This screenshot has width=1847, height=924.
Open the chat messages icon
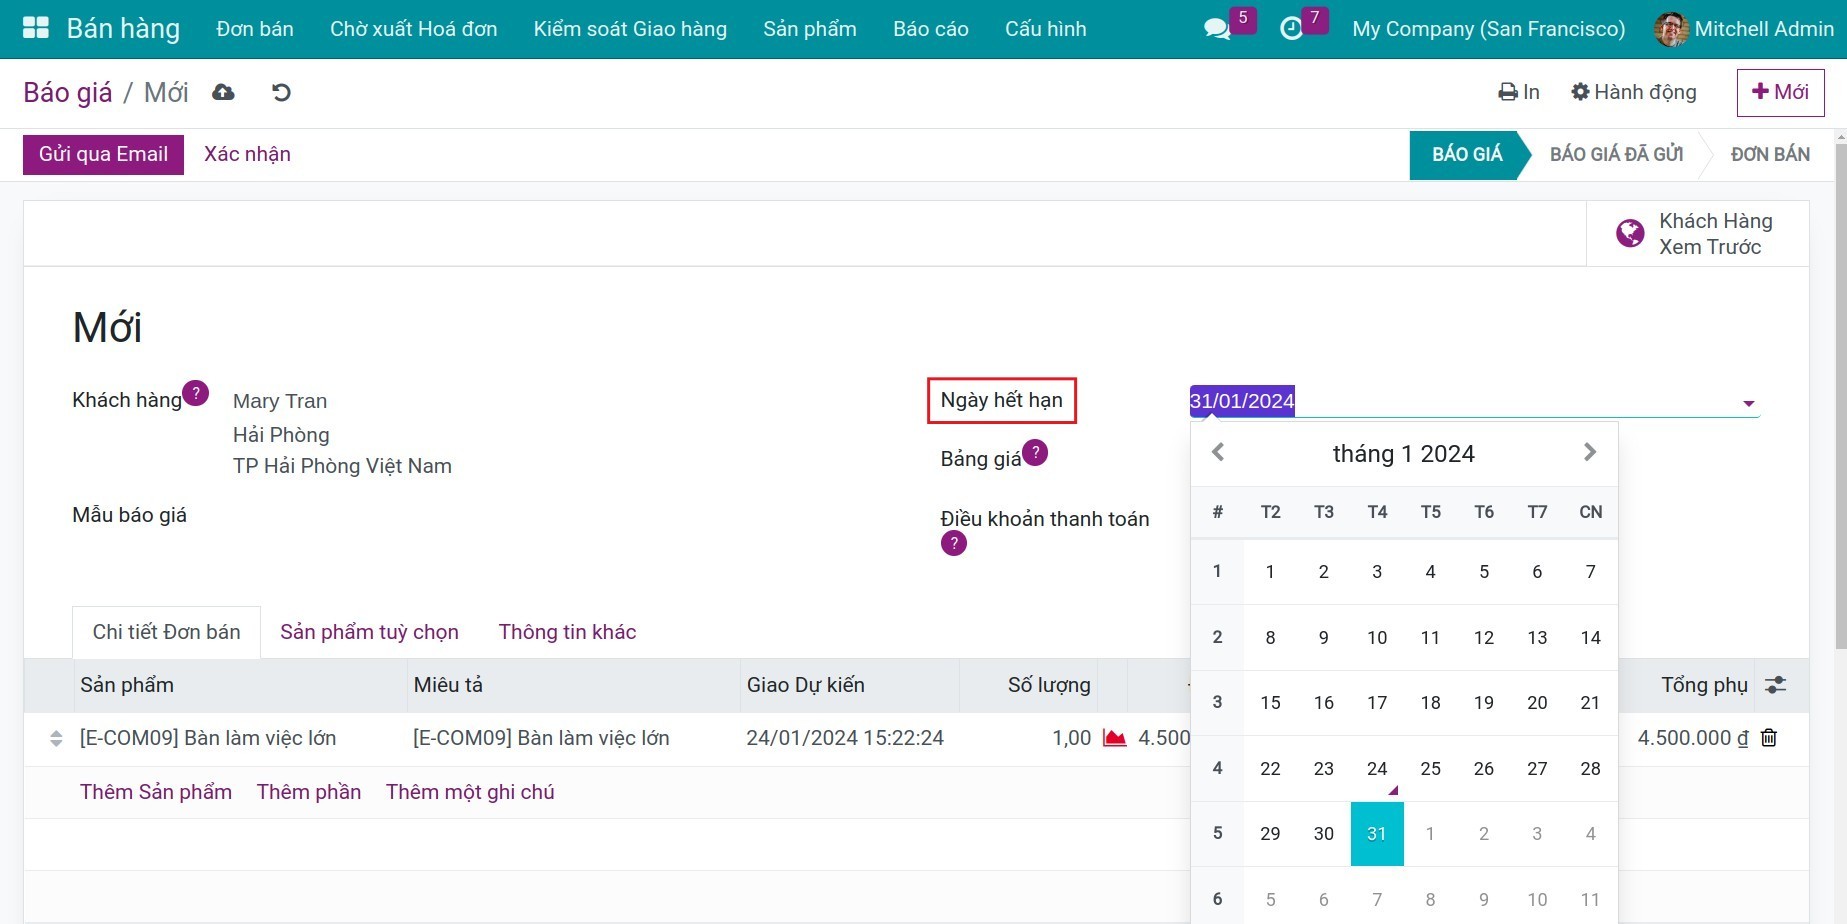[x=1216, y=29]
